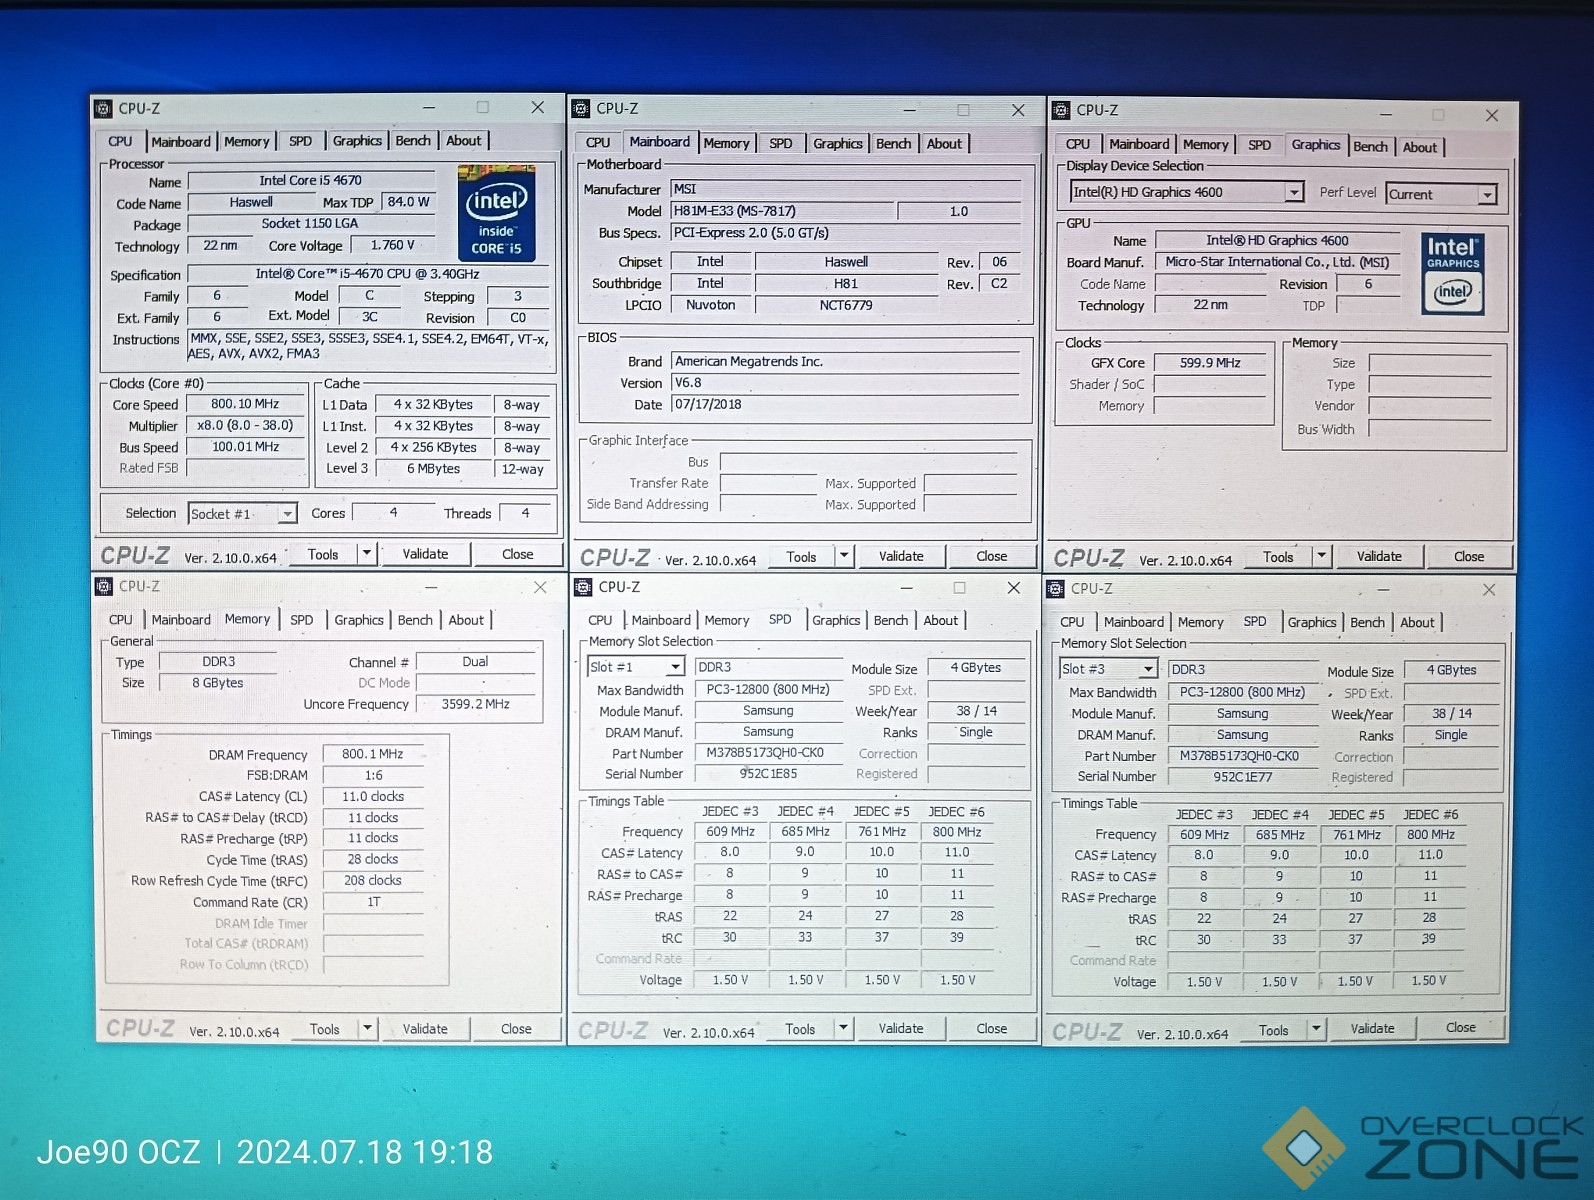
Task: Click the CPU-Z title icon in the Slot #1 window
Action: point(584,587)
